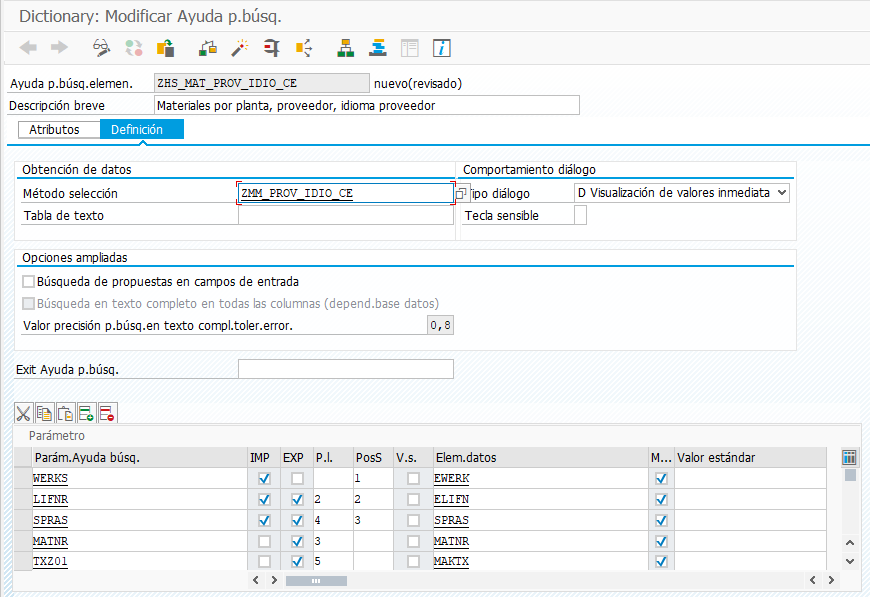Image resolution: width=870 pixels, height=597 pixels.
Task: Click the Where-Used List icon
Action: pos(271,48)
